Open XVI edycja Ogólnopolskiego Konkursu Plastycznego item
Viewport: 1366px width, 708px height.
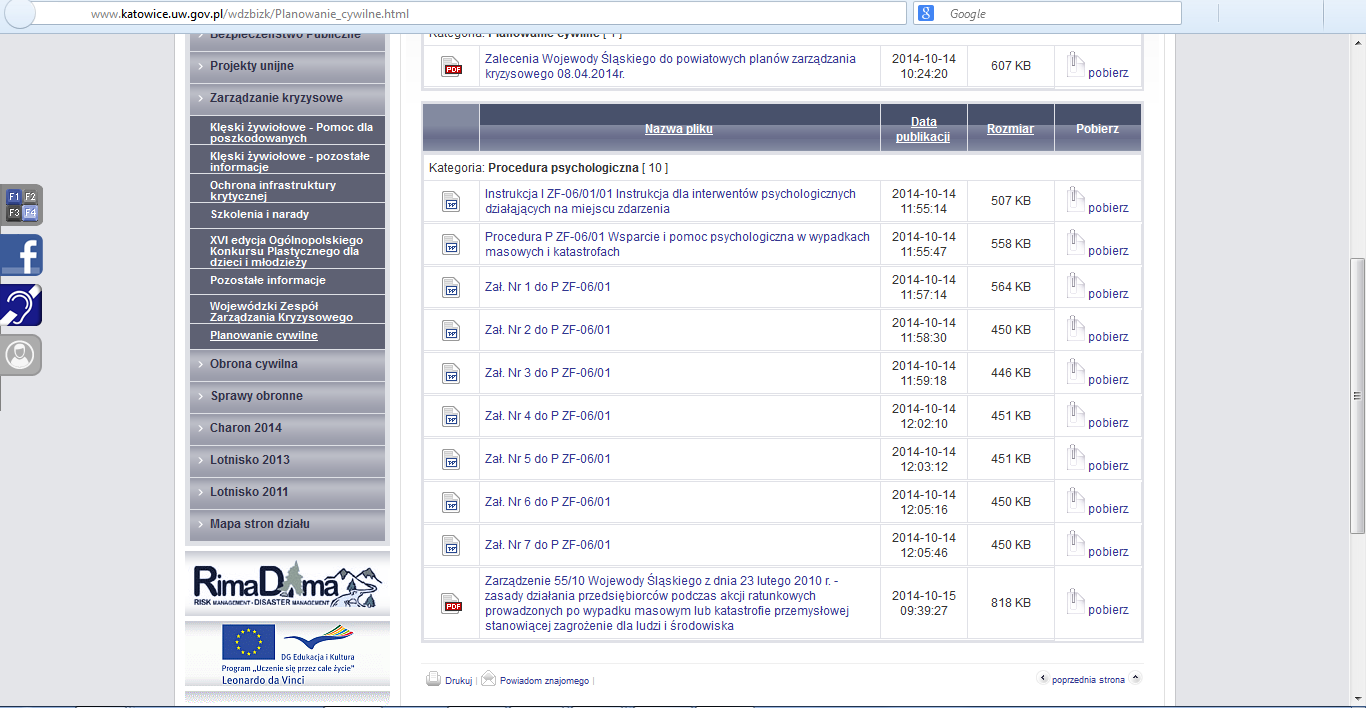(x=286, y=250)
